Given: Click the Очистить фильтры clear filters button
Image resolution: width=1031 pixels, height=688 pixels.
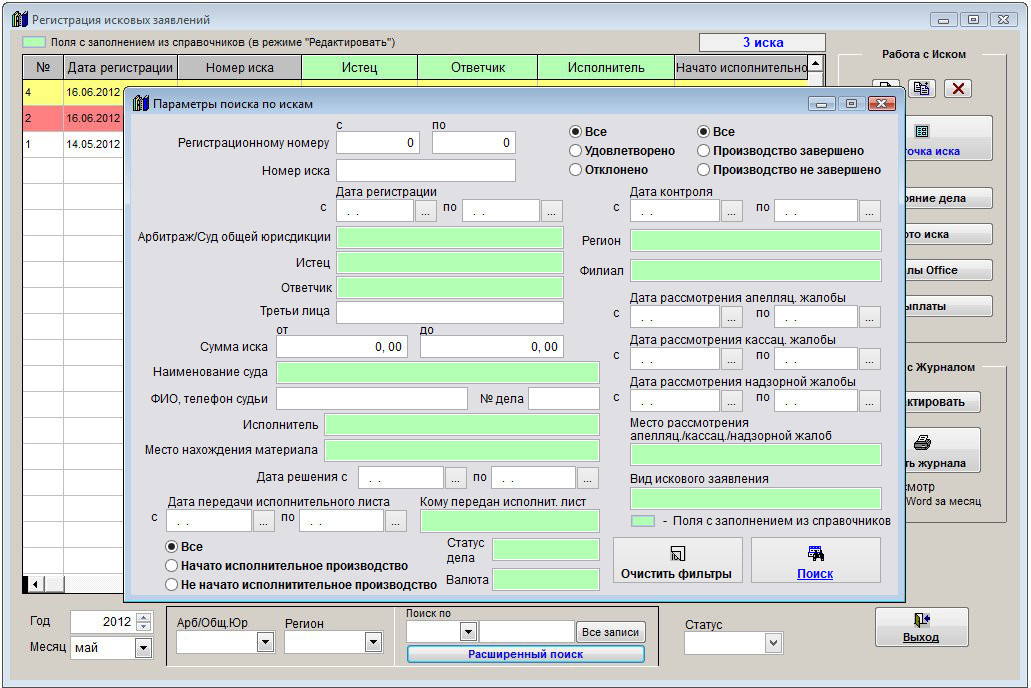Looking at the screenshot, I should 676,562.
